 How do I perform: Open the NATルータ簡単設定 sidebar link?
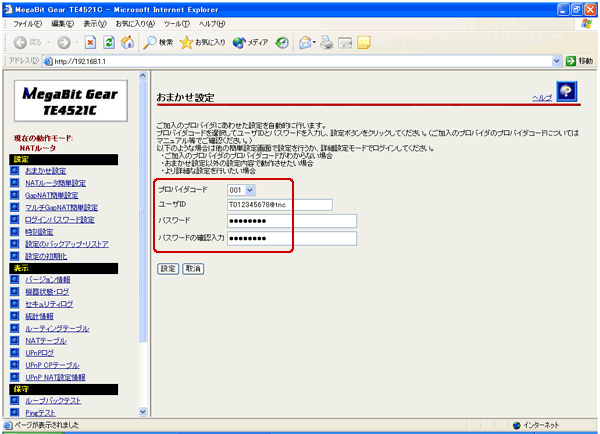[56, 183]
